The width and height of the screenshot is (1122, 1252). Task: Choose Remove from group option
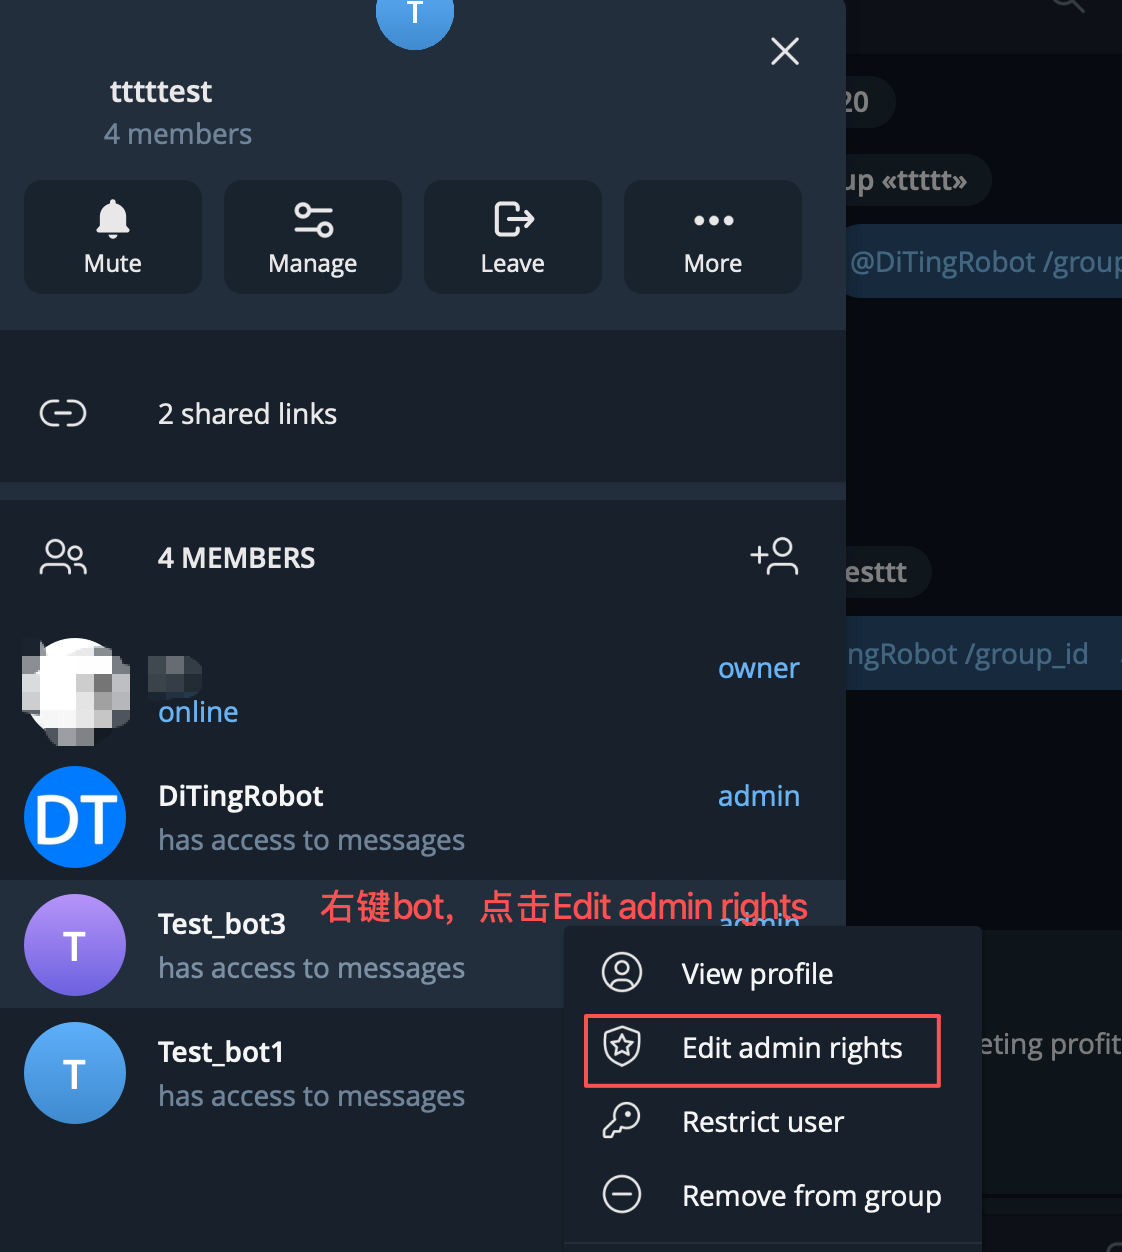click(x=772, y=1195)
